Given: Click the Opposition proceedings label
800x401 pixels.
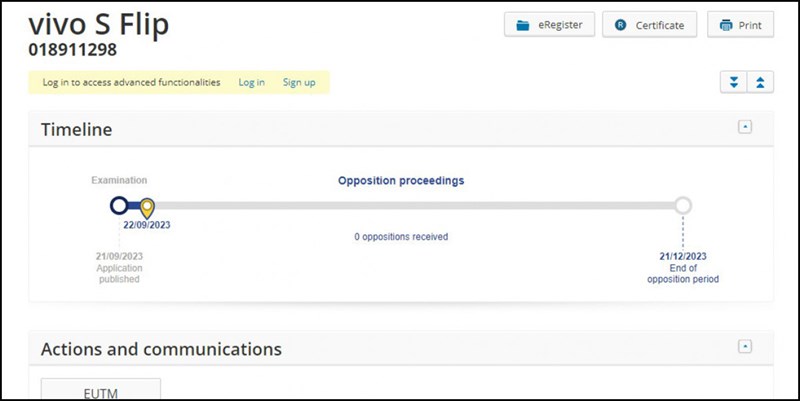Looking at the screenshot, I should (400, 181).
